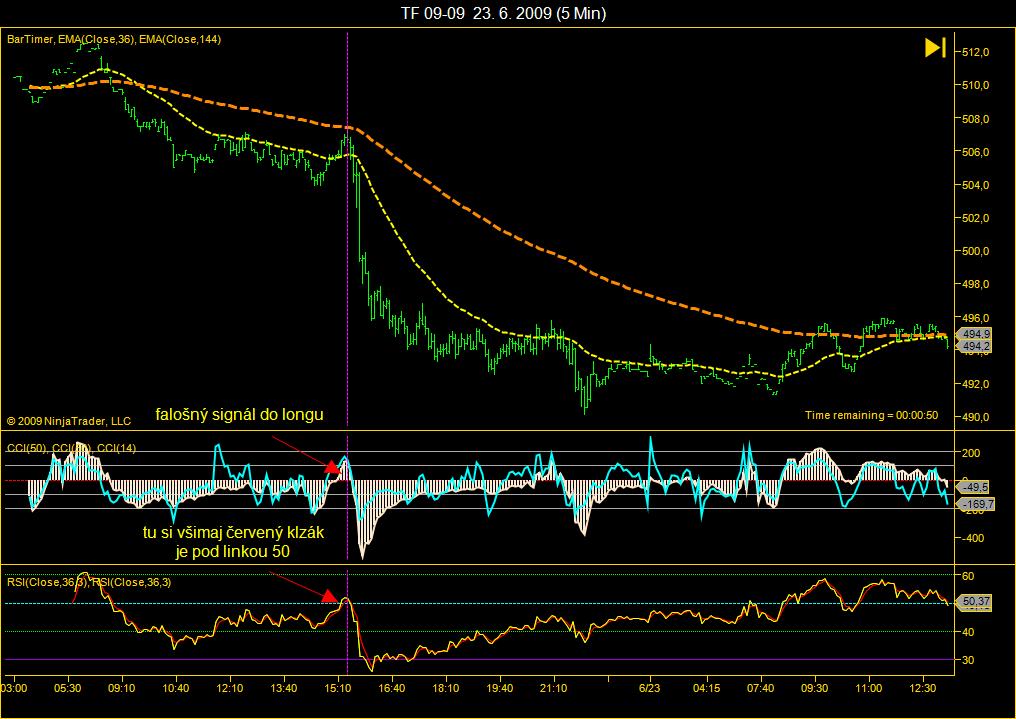Click the 11:00 time axis label
This screenshot has width=1016, height=719.
[868, 688]
